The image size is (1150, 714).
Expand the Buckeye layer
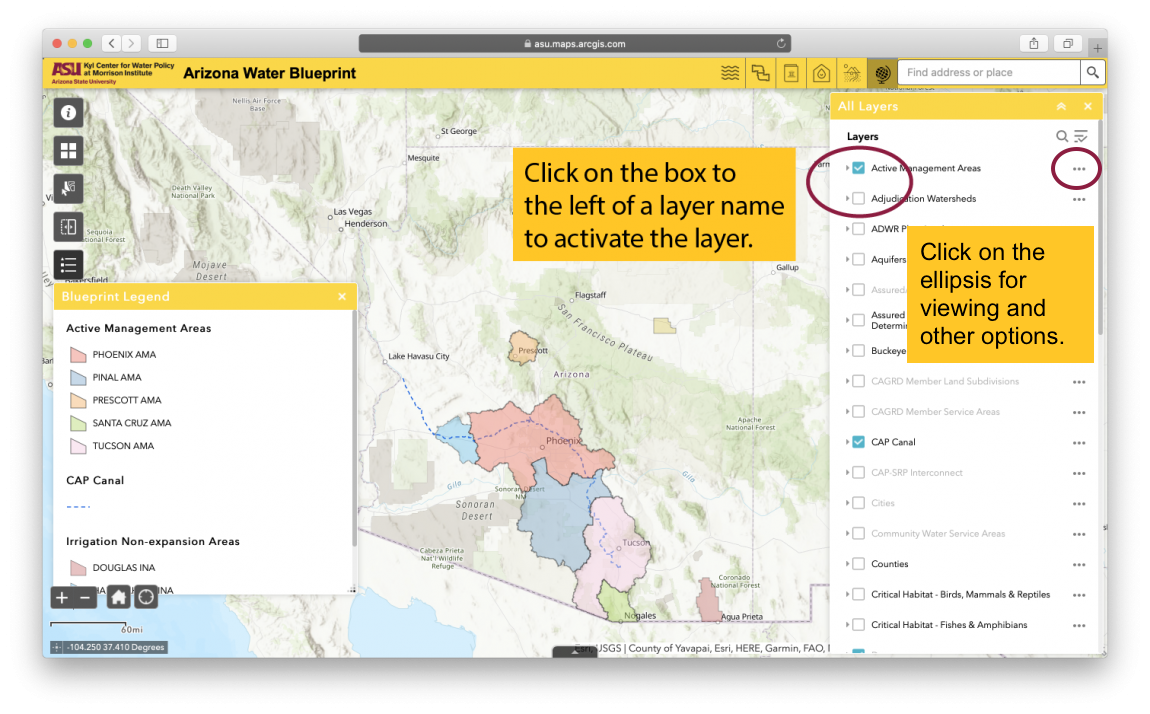pos(847,350)
